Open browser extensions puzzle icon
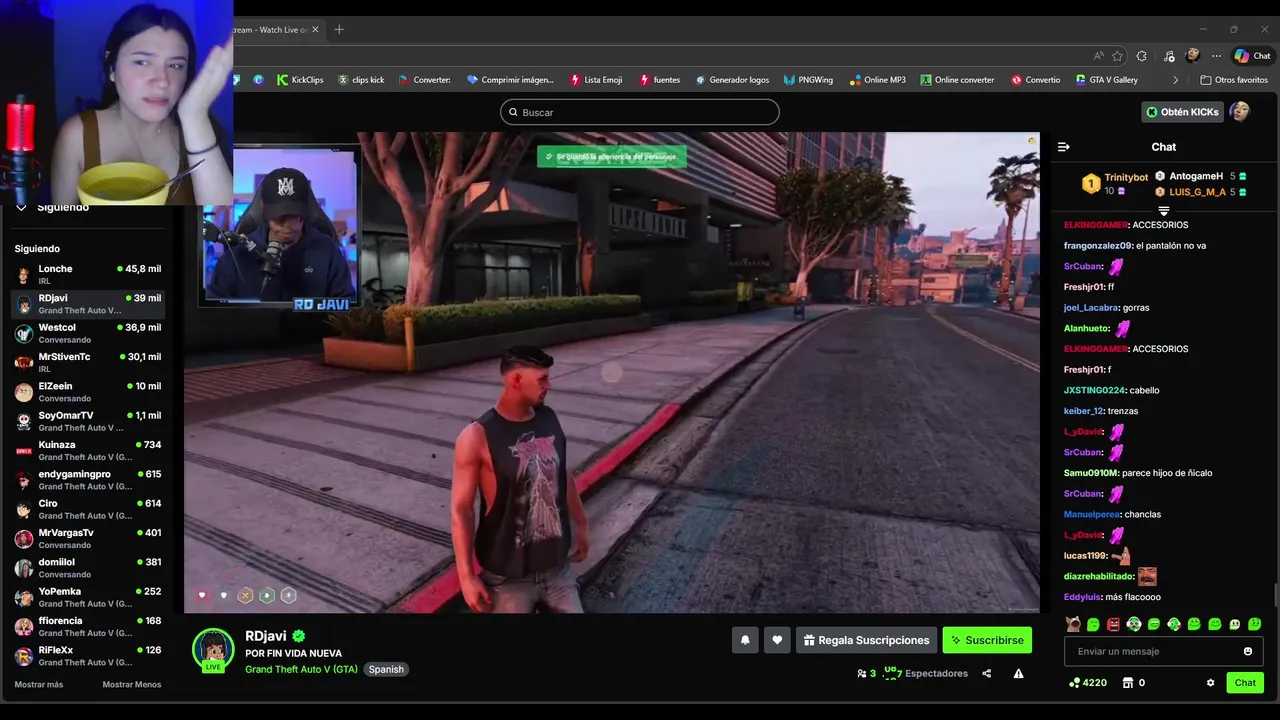Screen dimensions: 1280x720 pyautogui.click(x=1142, y=56)
